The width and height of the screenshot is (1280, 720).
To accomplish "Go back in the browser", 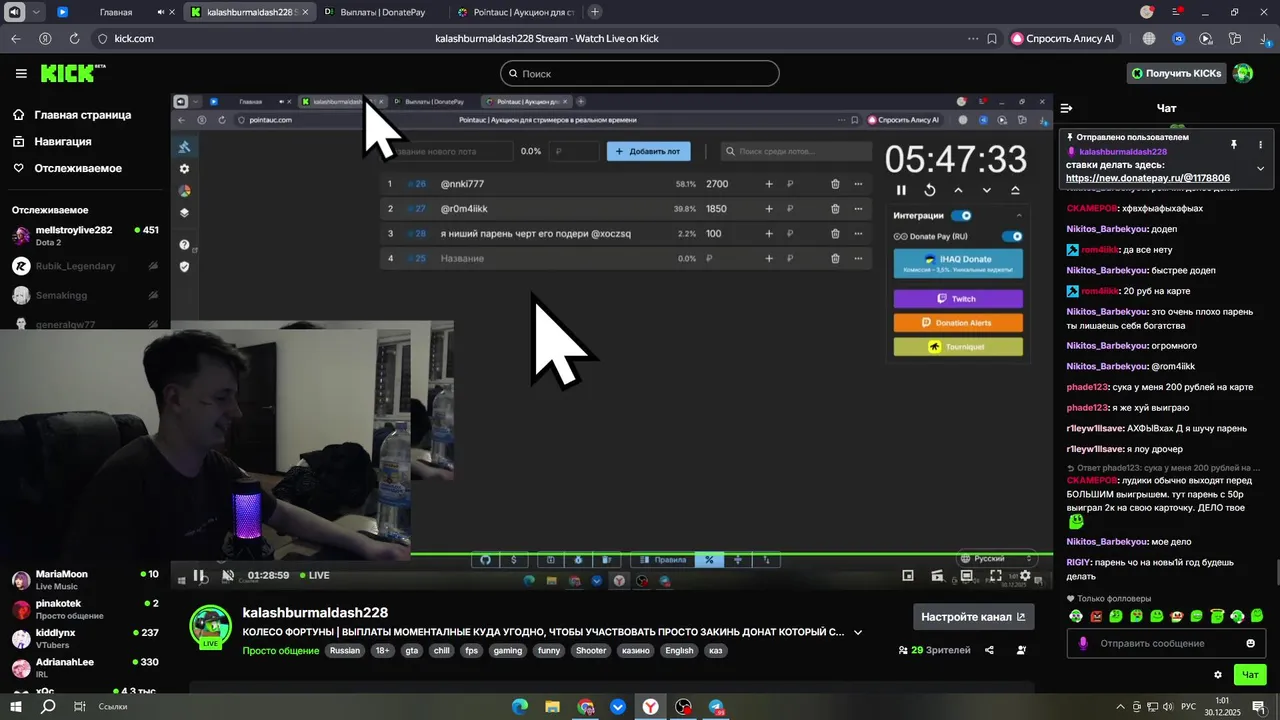I will 15,38.
